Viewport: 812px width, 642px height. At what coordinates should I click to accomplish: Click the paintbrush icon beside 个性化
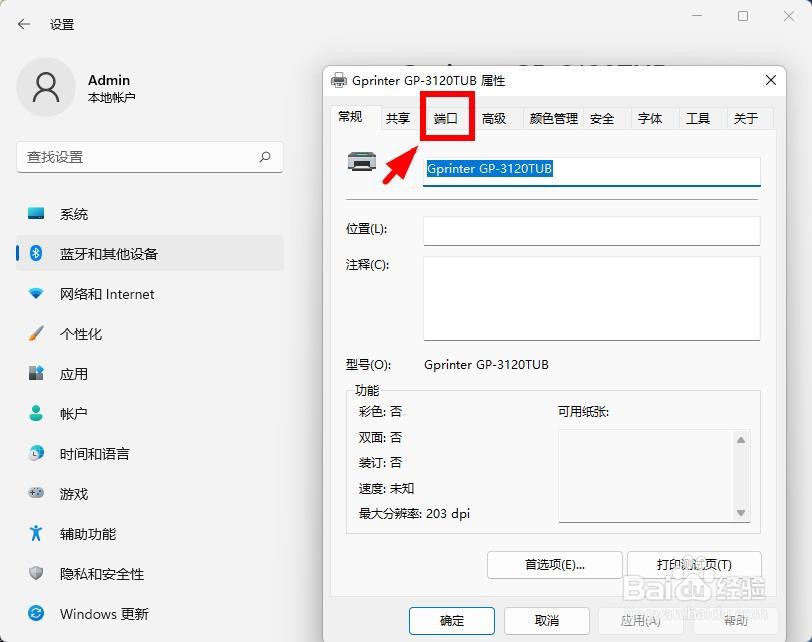tap(36, 333)
